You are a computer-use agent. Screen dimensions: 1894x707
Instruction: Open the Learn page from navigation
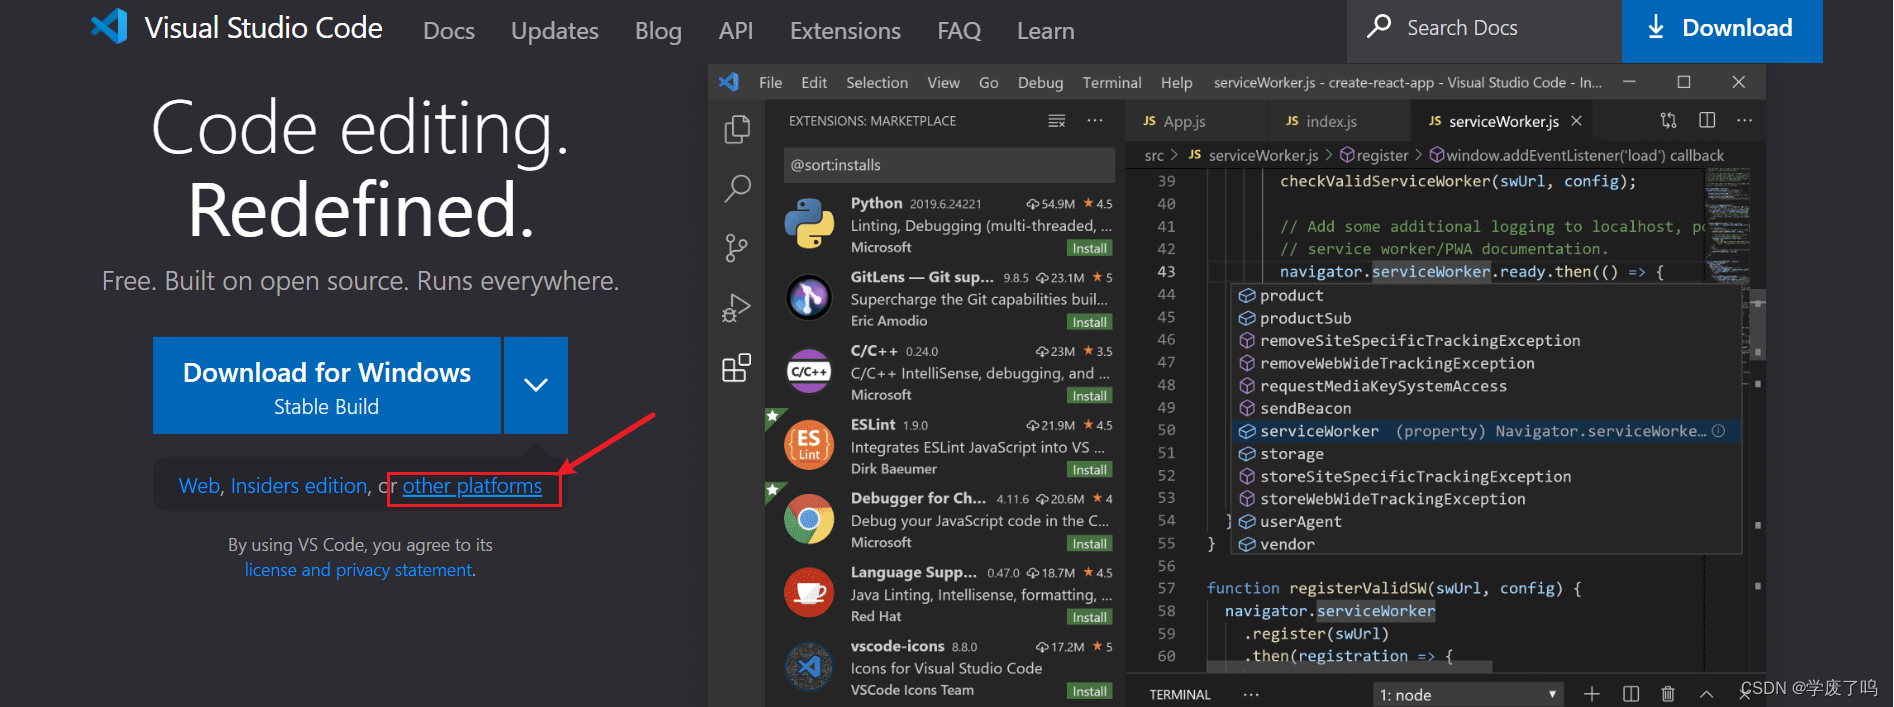[1045, 31]
